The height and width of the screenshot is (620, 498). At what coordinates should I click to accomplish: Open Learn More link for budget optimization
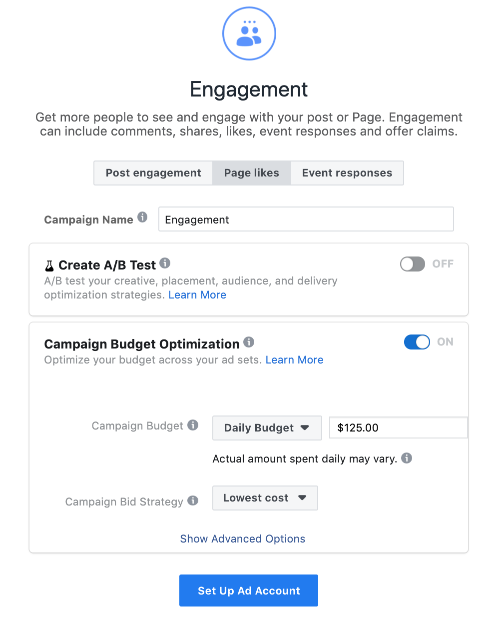294,360
